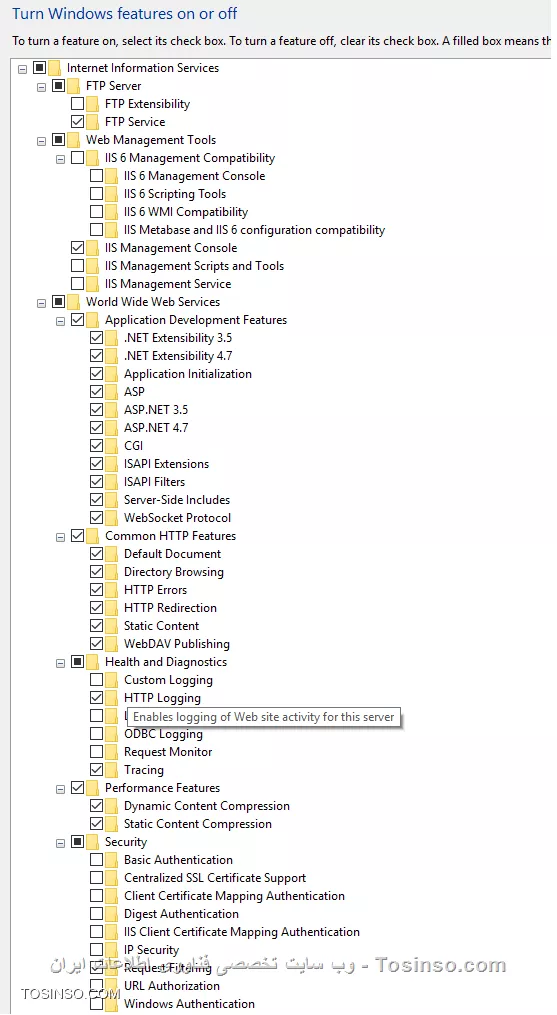Check the Basic Authentication checkbox
Image resolution: width=557 pixels, height=1015 pixels.
tap(96, 860)
